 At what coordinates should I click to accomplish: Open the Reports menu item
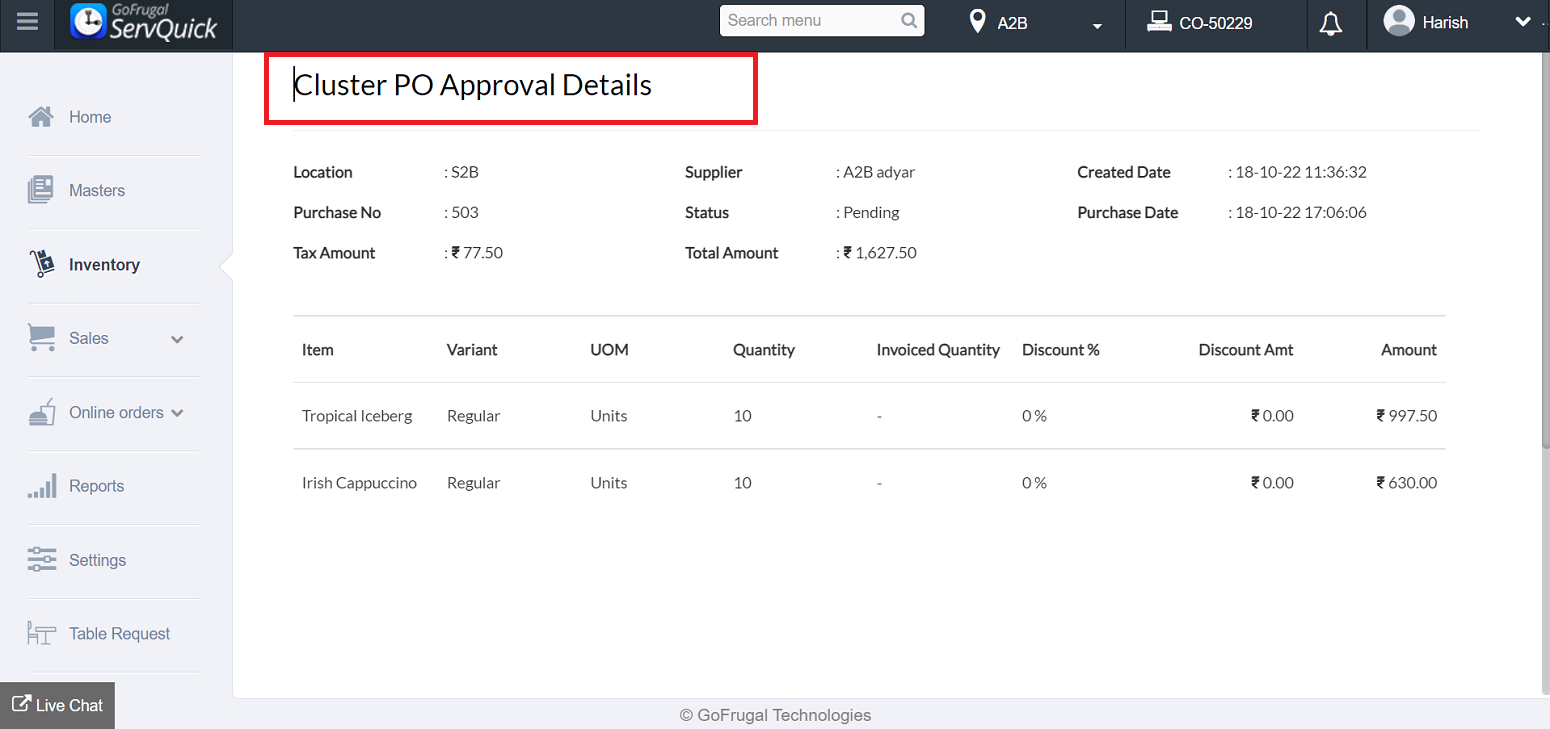[x=97, y=487]
